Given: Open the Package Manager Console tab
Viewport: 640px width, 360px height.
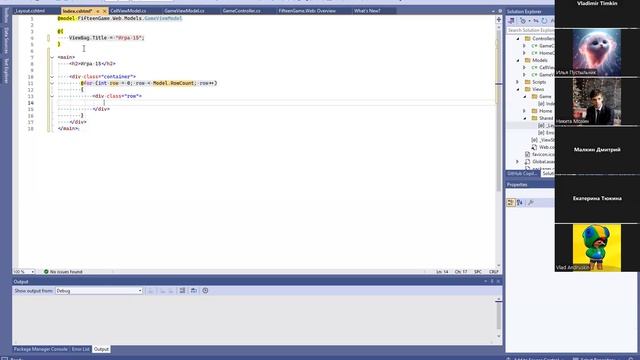Looking at the screenshot, I should click(40, 349).
